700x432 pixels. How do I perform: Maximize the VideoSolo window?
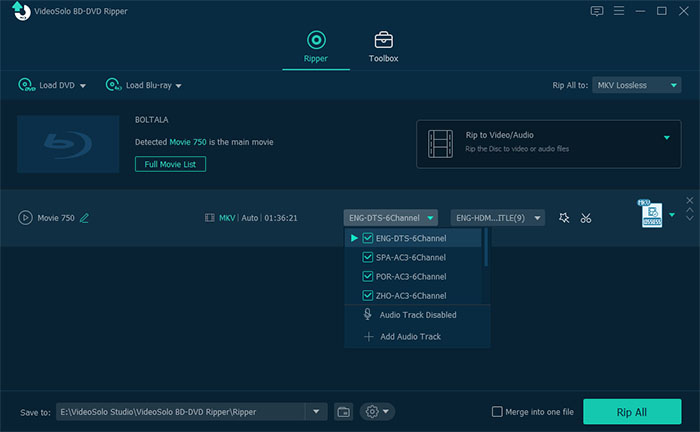coord(662,11)
